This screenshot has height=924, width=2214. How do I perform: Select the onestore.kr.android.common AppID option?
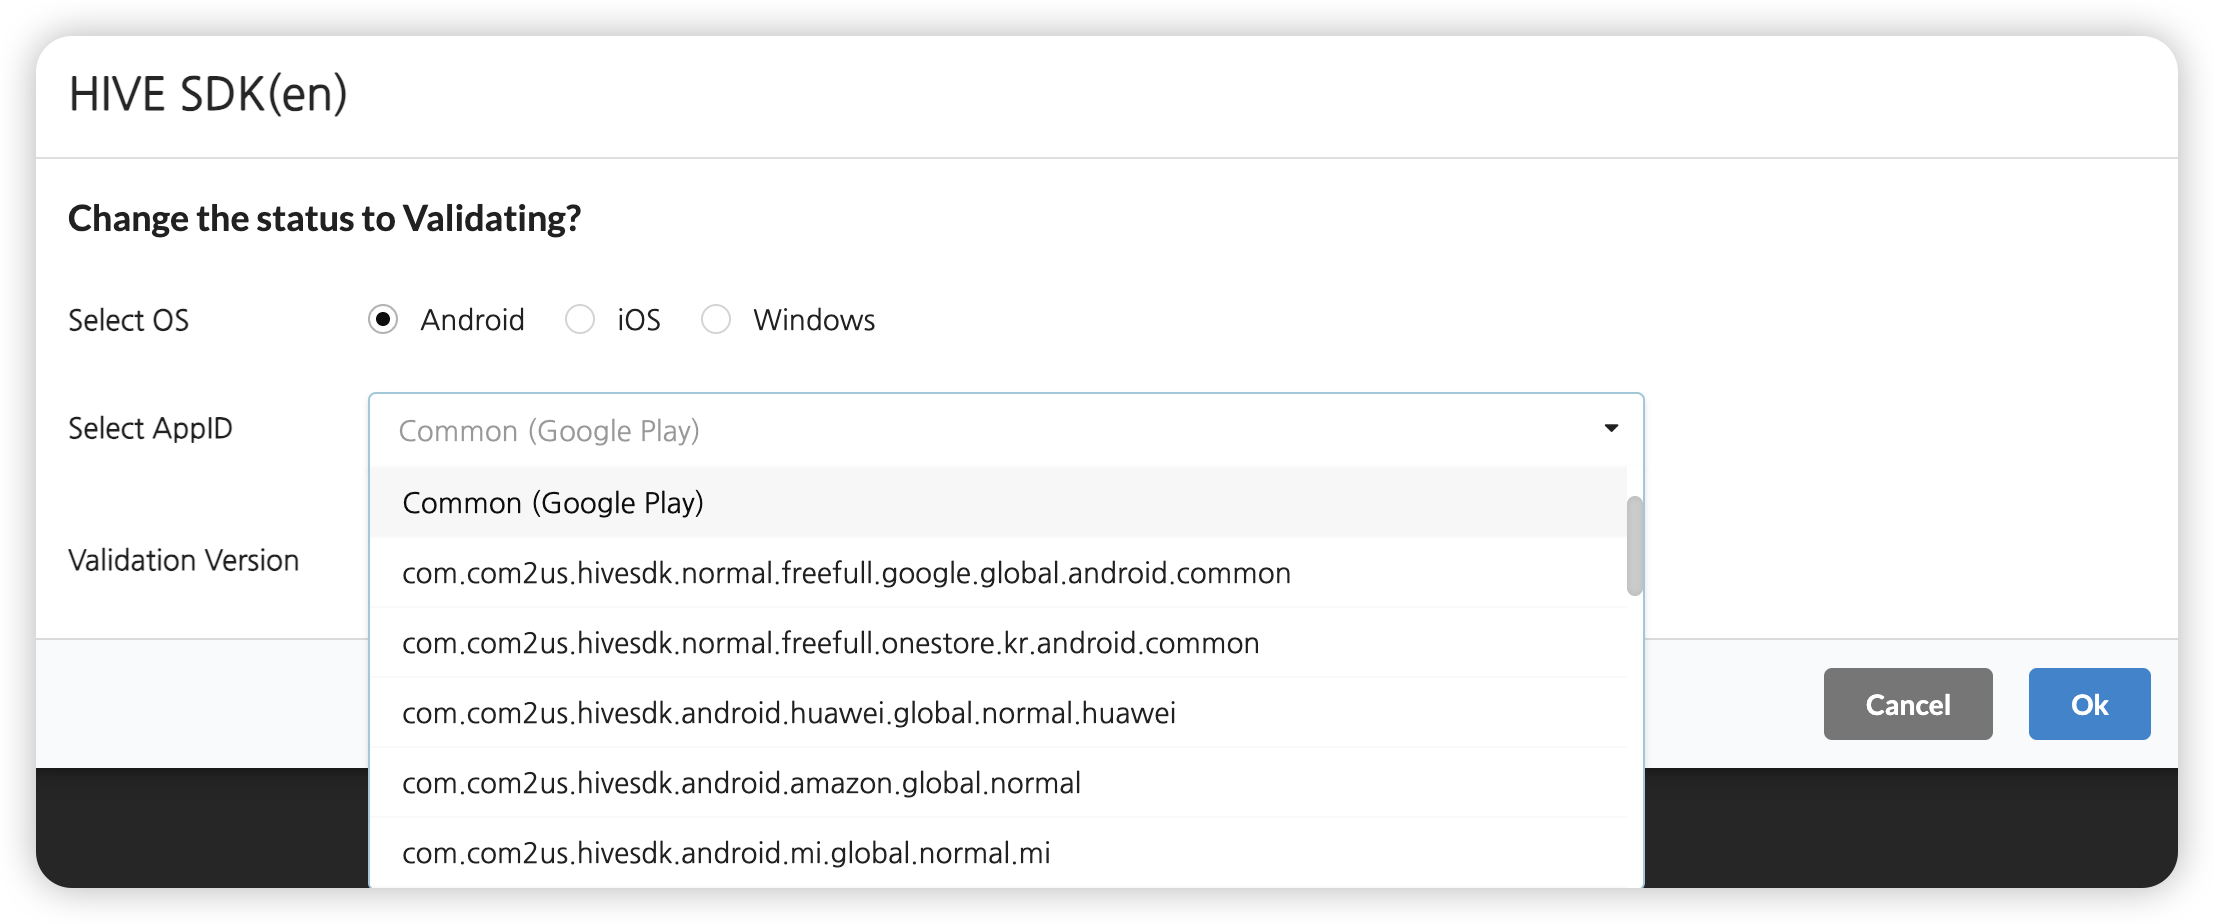(x=830, y=643)
